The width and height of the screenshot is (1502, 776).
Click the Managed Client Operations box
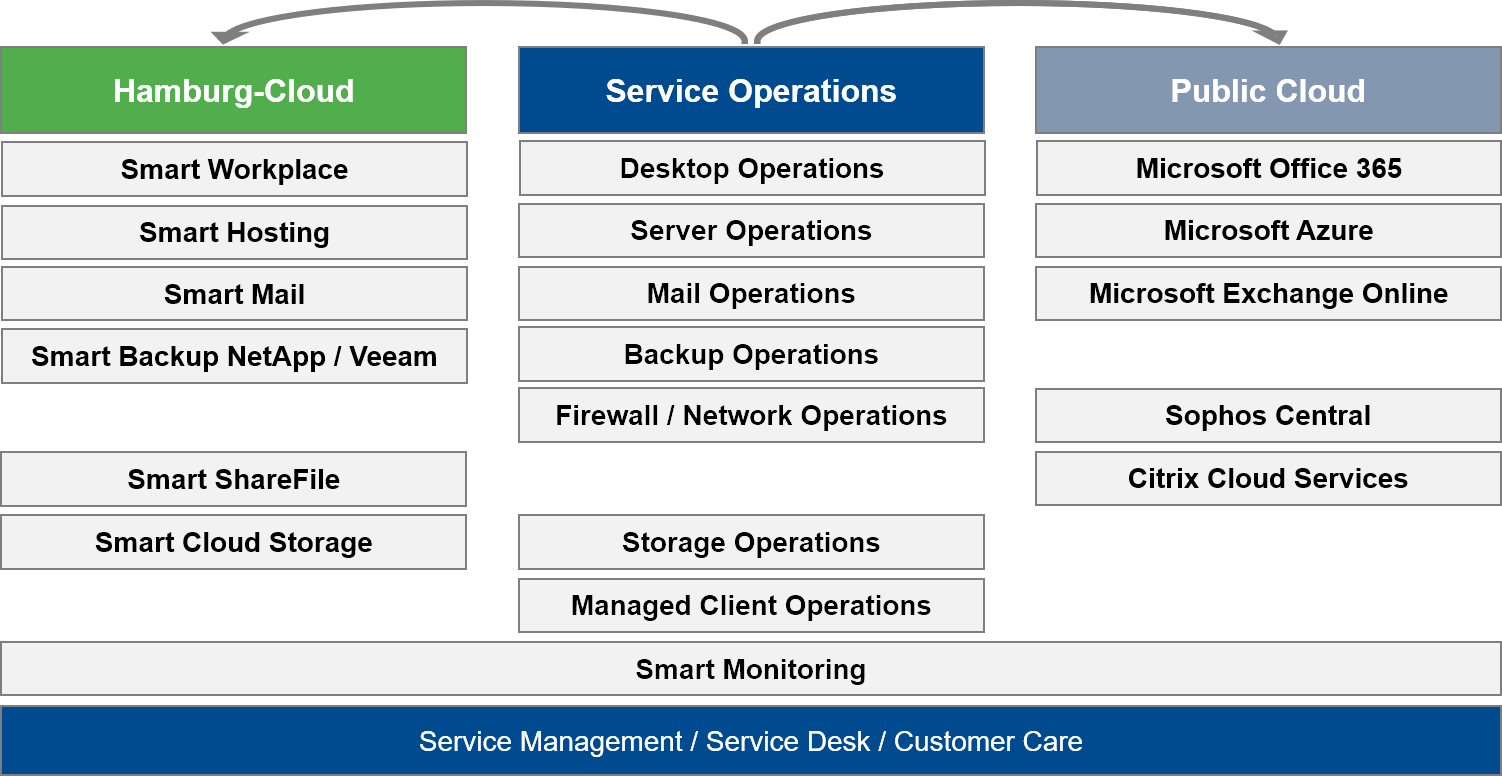tap(751, 605)
